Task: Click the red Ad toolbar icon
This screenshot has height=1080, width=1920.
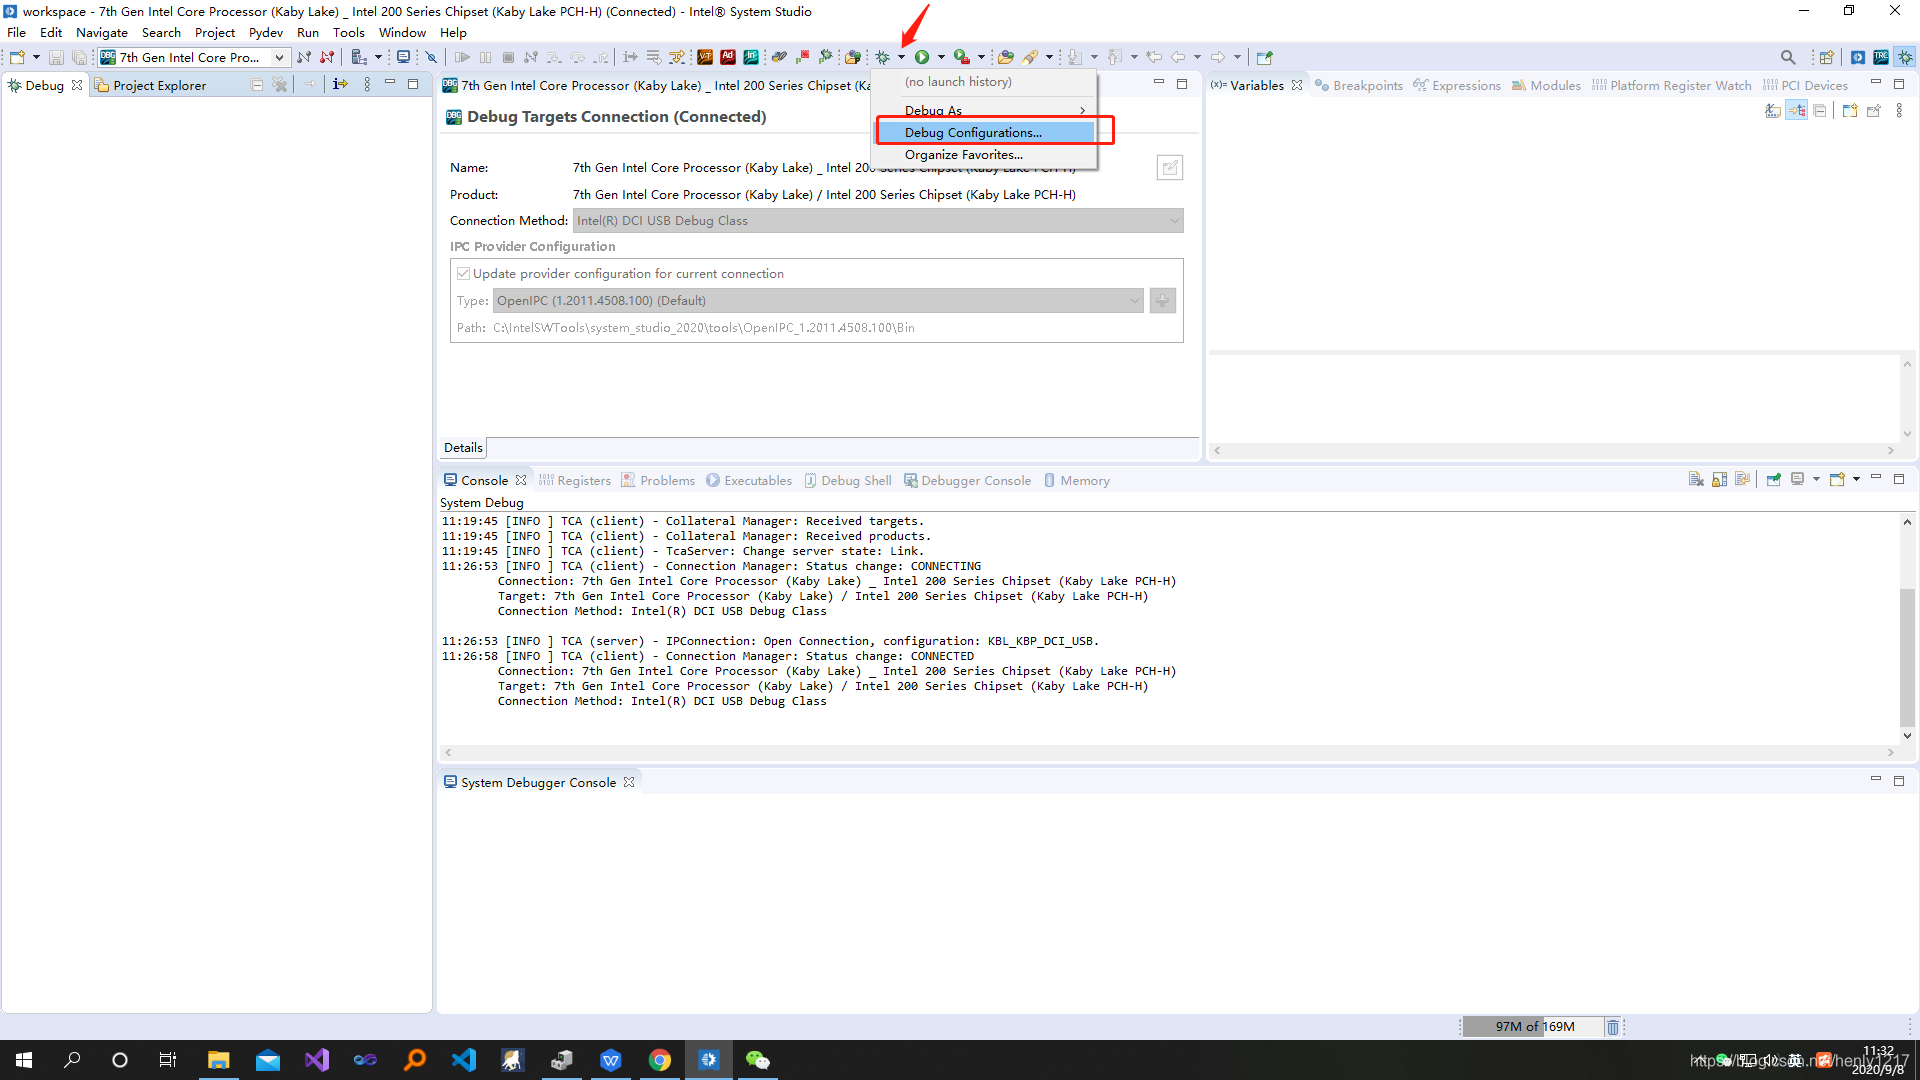Action: (728, 57)
